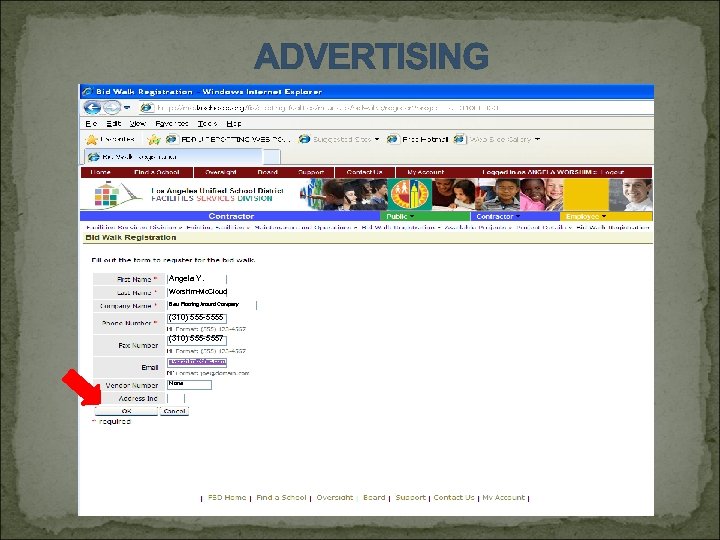
Task: Click Home in the maroon navigation bar
Action: 101,172
